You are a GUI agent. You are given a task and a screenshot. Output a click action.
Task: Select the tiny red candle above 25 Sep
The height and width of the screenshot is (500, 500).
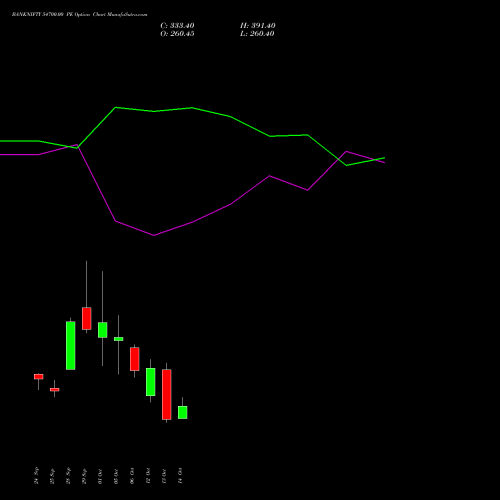(55, 389)
